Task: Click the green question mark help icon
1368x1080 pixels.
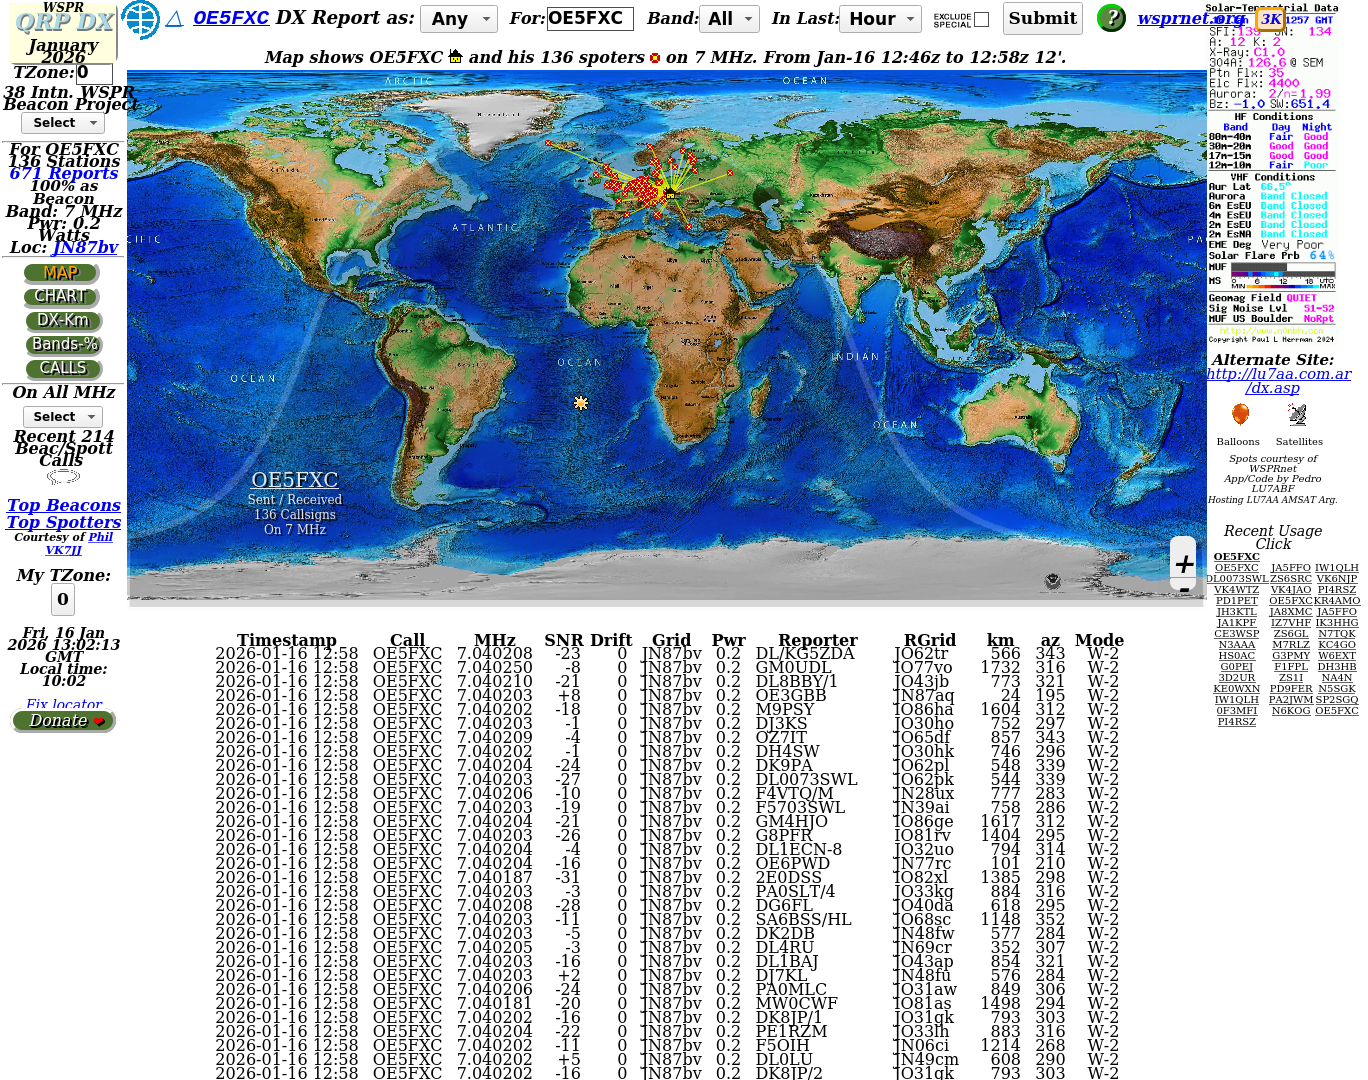Action: 1110,18
